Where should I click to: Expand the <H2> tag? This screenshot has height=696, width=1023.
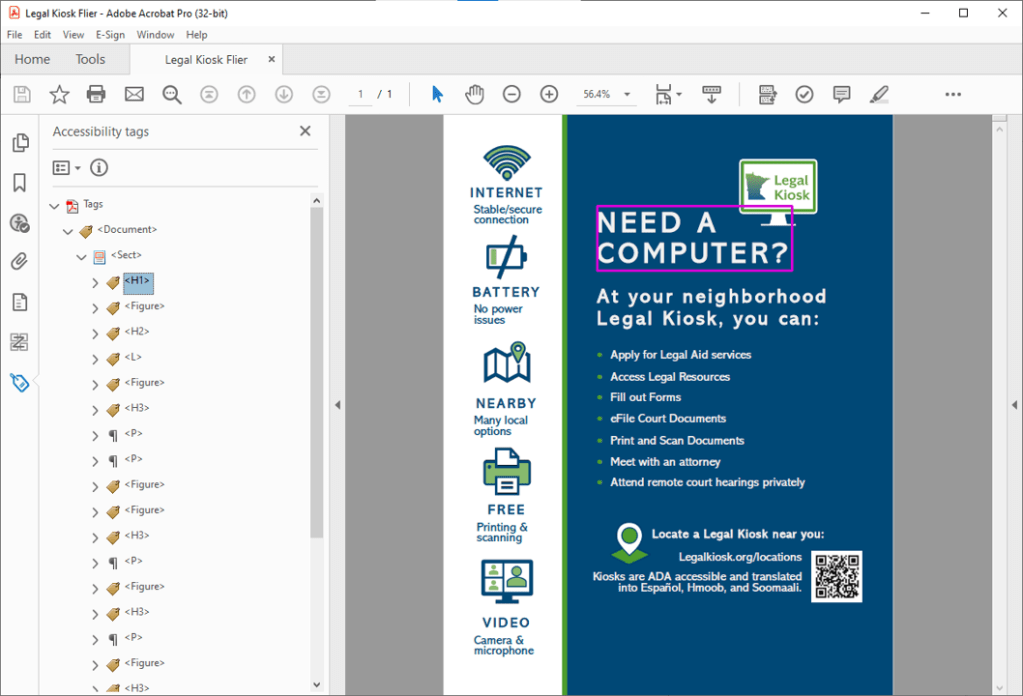96,331
